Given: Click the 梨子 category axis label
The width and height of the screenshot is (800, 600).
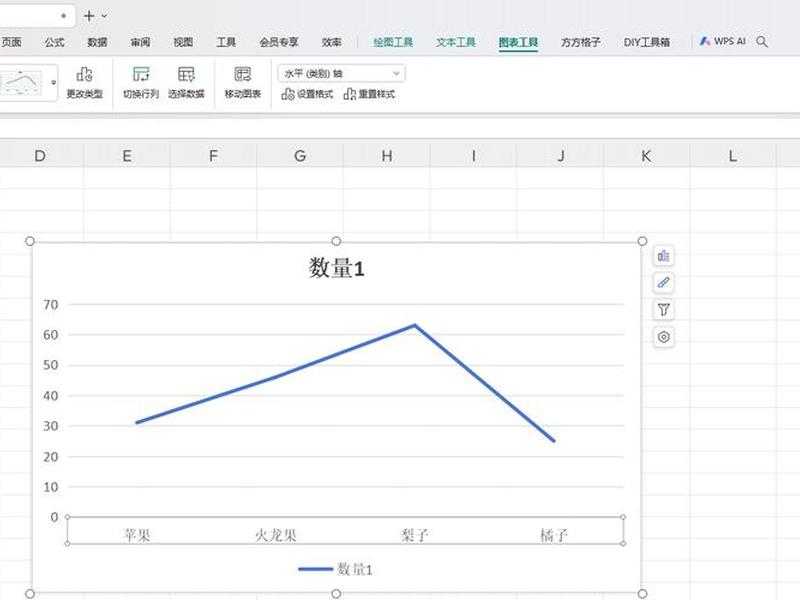Looking at the screenshot, I should [x=414, y=535].
